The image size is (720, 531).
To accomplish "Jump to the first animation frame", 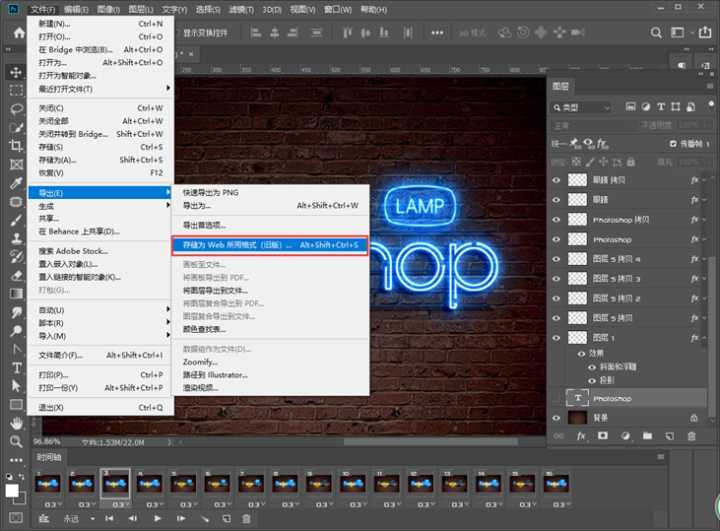I will (x=109, y=519).
